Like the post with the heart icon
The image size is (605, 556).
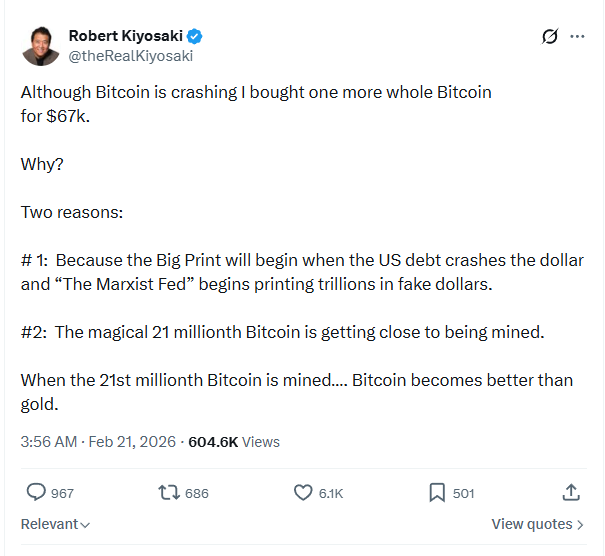click(303, 492)
